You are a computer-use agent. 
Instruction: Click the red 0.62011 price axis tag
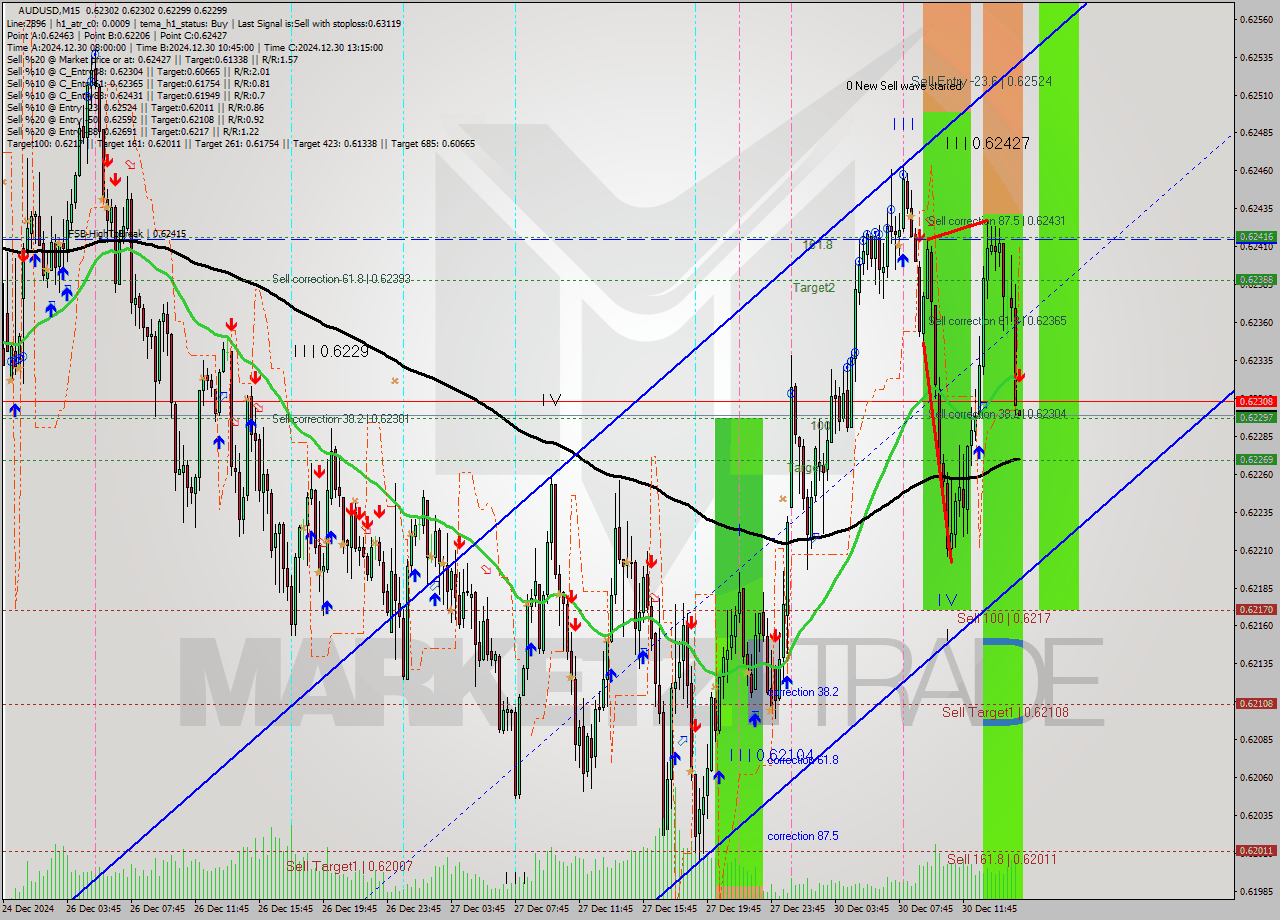click(x=1256, y=851)
